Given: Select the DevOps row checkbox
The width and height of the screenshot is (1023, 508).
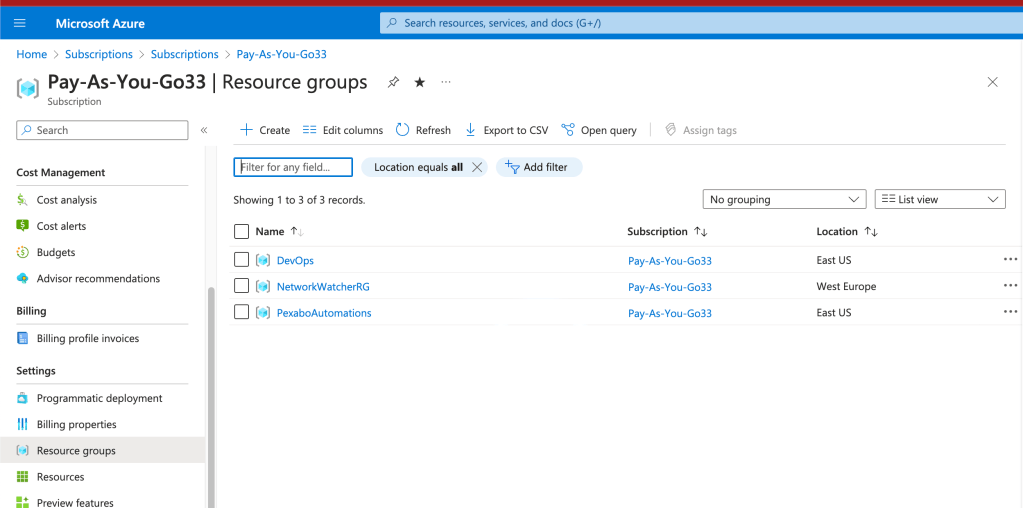Looking at the screenshot, I should pos(241,260).
